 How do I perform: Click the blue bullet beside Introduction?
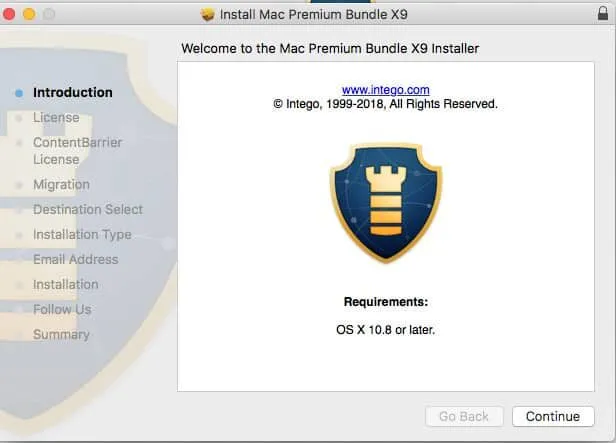tap(19, 93)
